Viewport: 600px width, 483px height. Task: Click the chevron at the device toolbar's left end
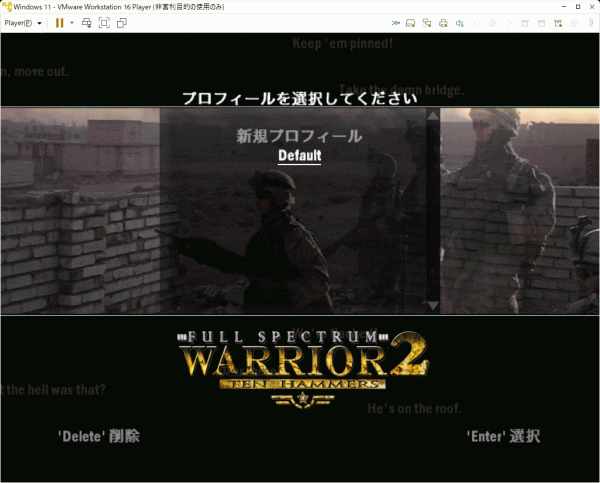click(x=395, y=23)
